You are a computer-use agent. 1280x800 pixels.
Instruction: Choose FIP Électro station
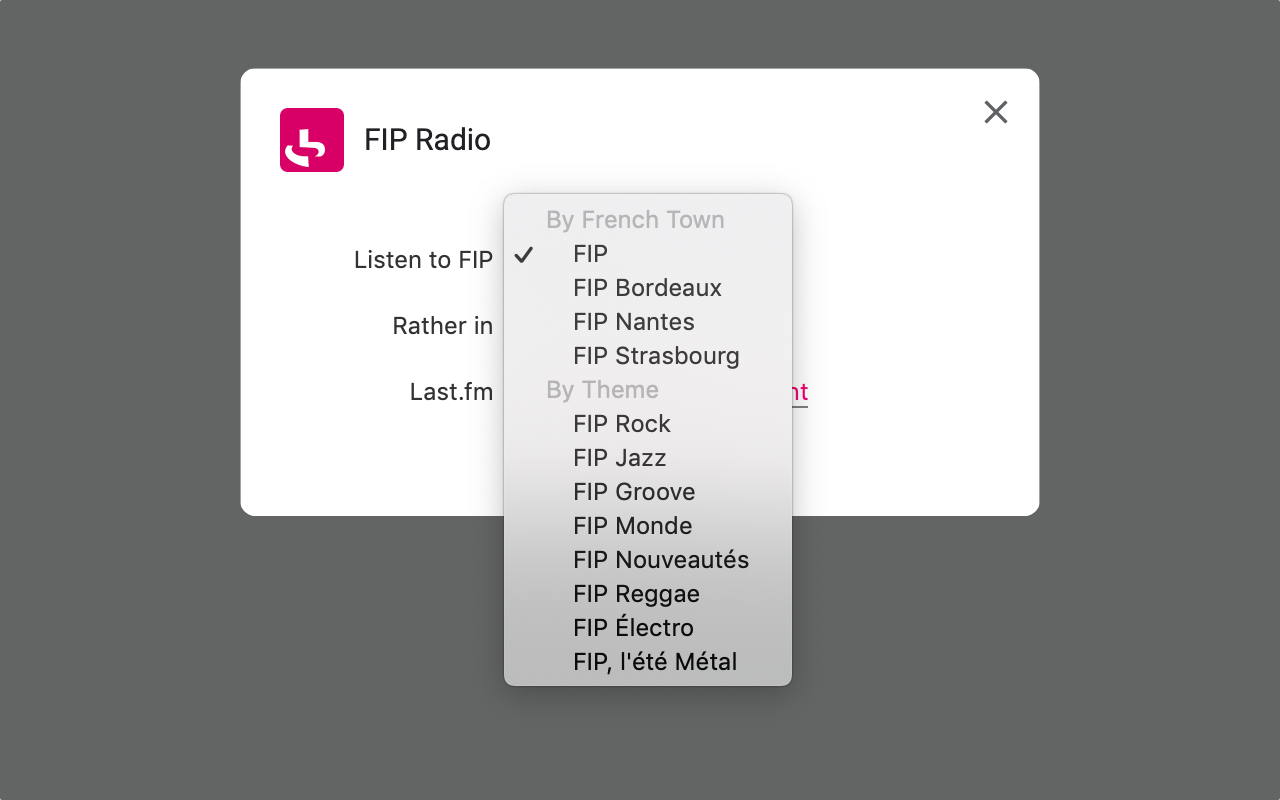(632, 628)
